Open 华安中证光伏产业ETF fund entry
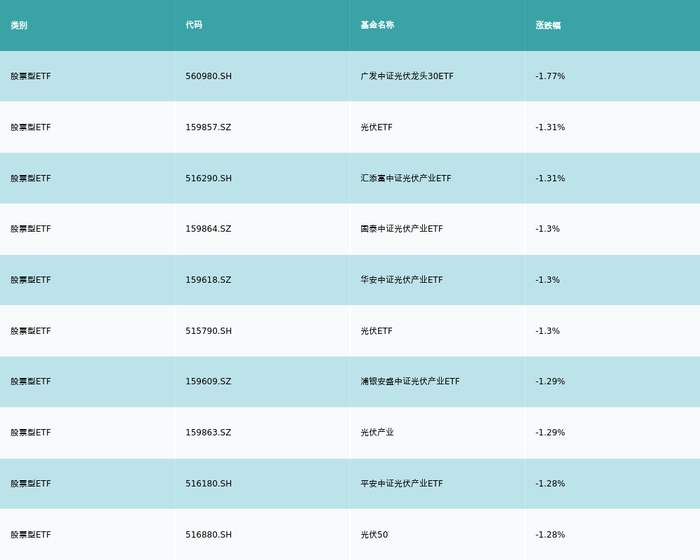This screenshot has height=560, width=700. [402, 280]
